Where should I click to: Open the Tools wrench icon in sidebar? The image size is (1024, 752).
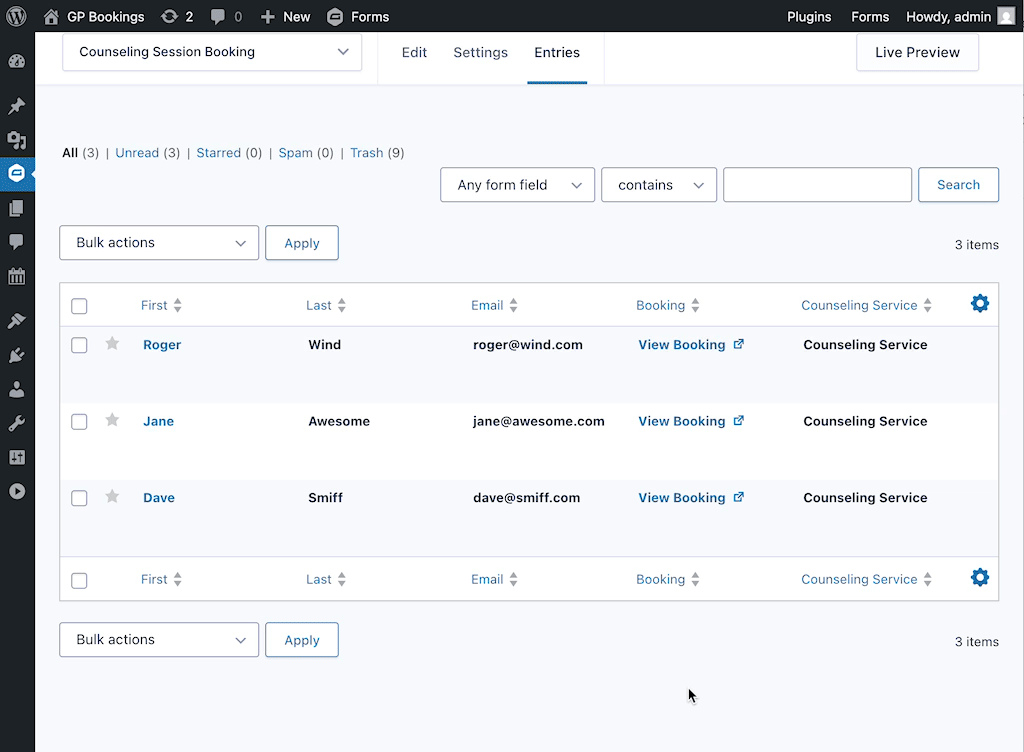[x=17, y=423]
